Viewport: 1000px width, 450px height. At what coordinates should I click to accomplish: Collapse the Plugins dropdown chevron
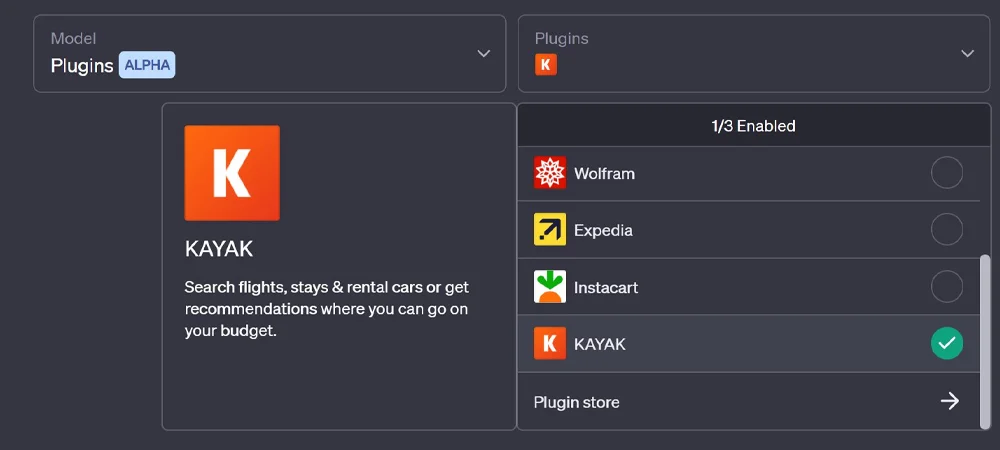[x=967, y=54]
